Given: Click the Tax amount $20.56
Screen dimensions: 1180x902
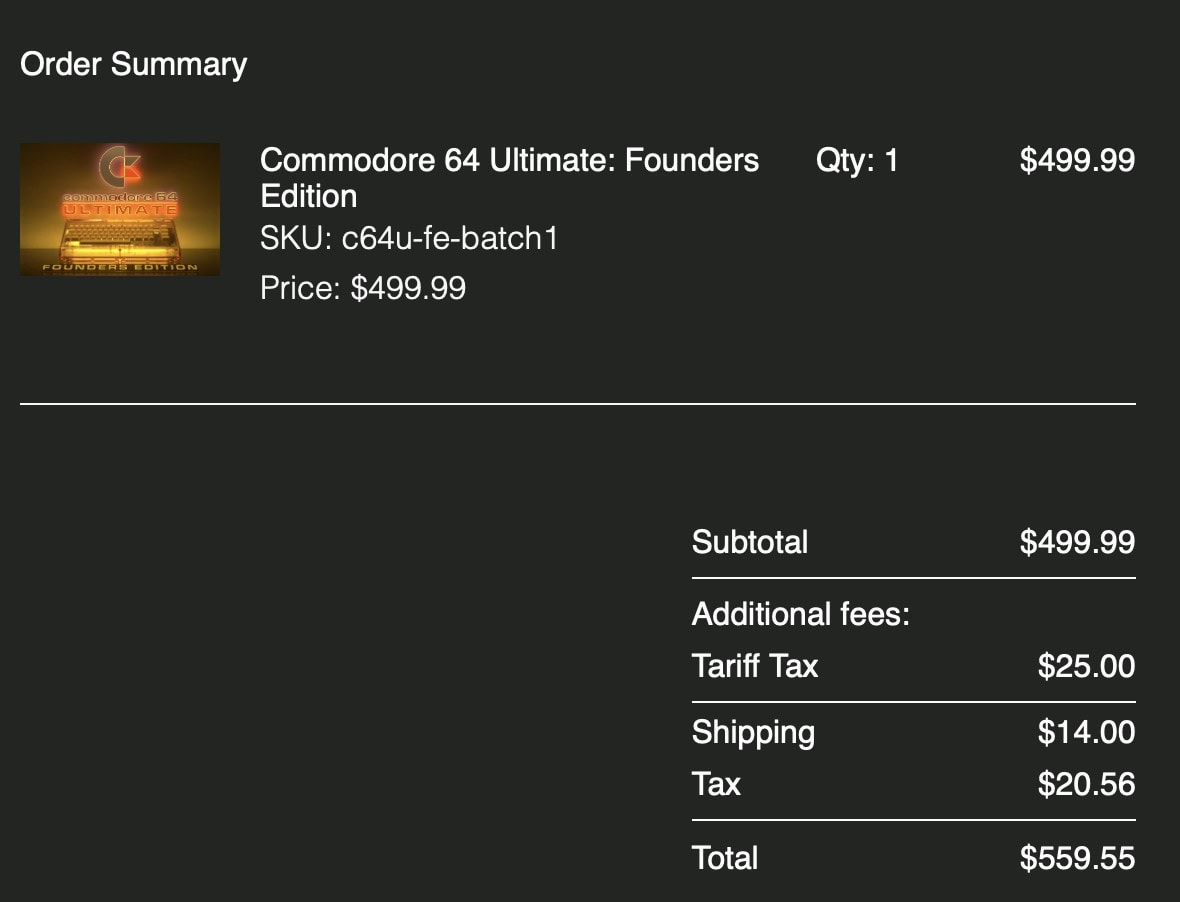Looking at the screenshot, I should click(1086, 785).
